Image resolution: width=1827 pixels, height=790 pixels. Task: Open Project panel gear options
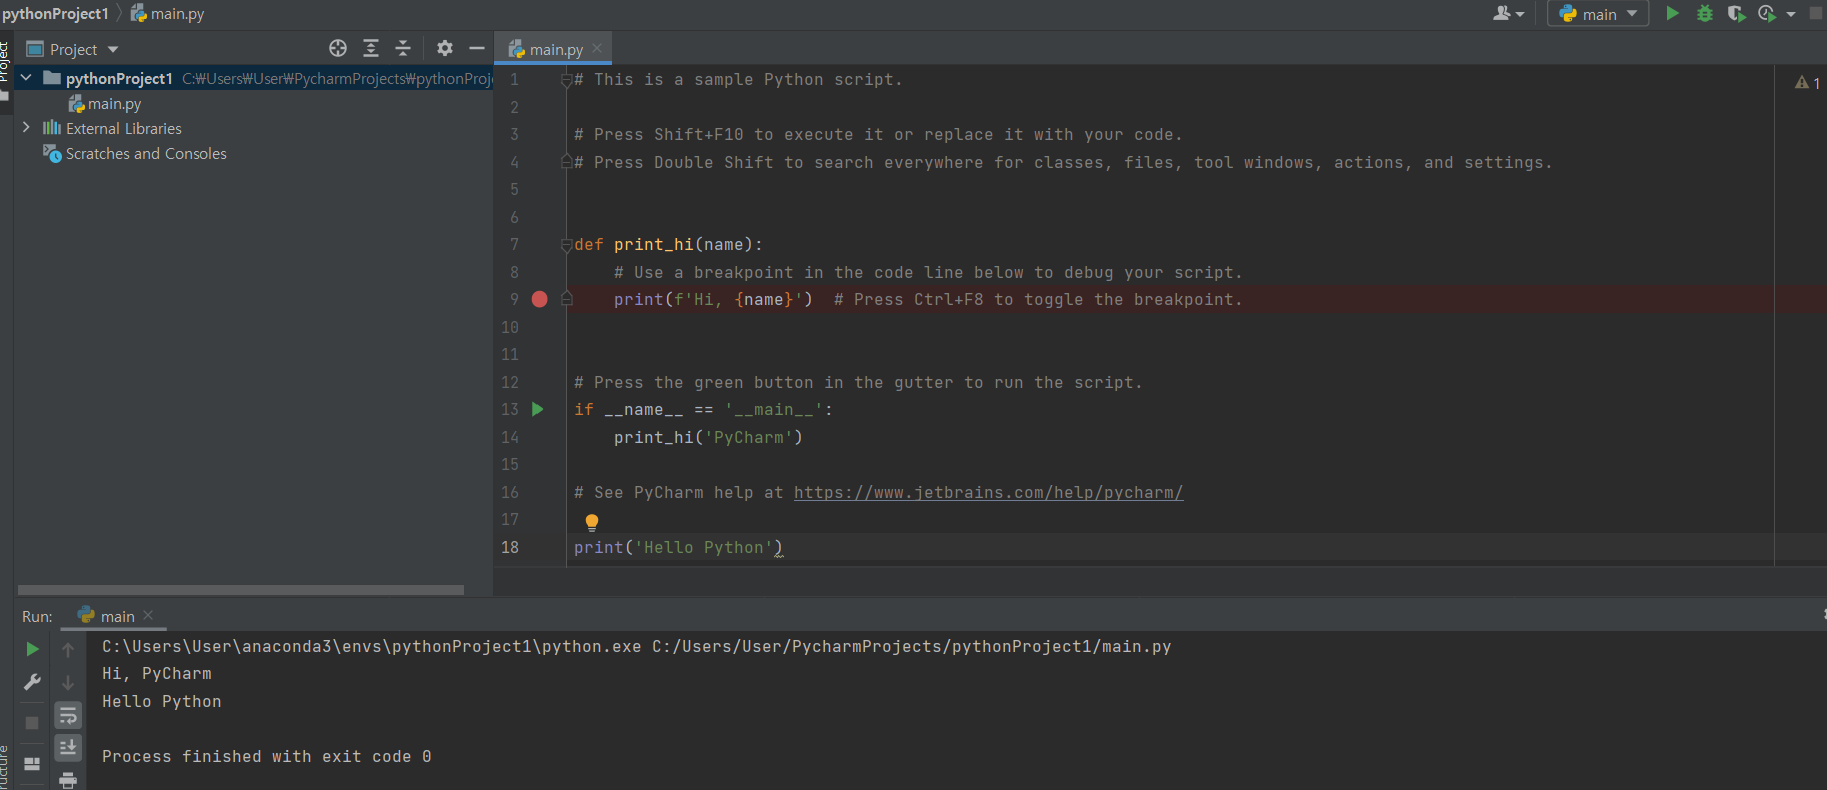point(445,48)
